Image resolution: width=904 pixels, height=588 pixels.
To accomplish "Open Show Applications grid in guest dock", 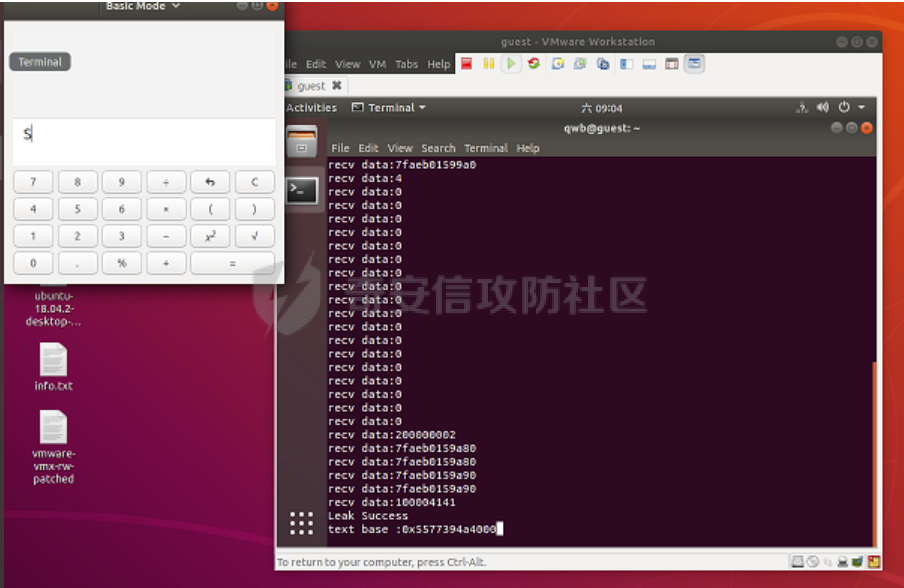I will click(302, 523).
